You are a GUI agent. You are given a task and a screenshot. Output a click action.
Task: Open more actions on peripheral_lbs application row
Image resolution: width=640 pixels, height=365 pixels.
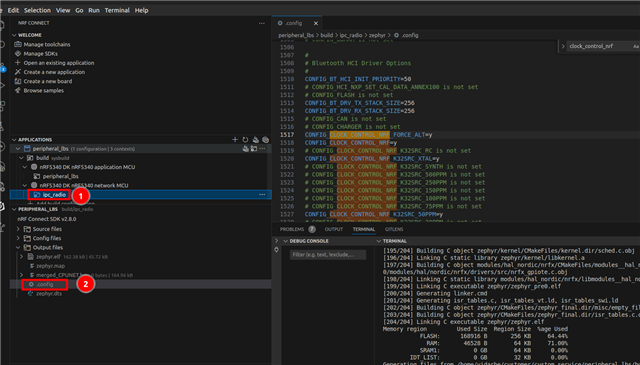tap(262, 149)
